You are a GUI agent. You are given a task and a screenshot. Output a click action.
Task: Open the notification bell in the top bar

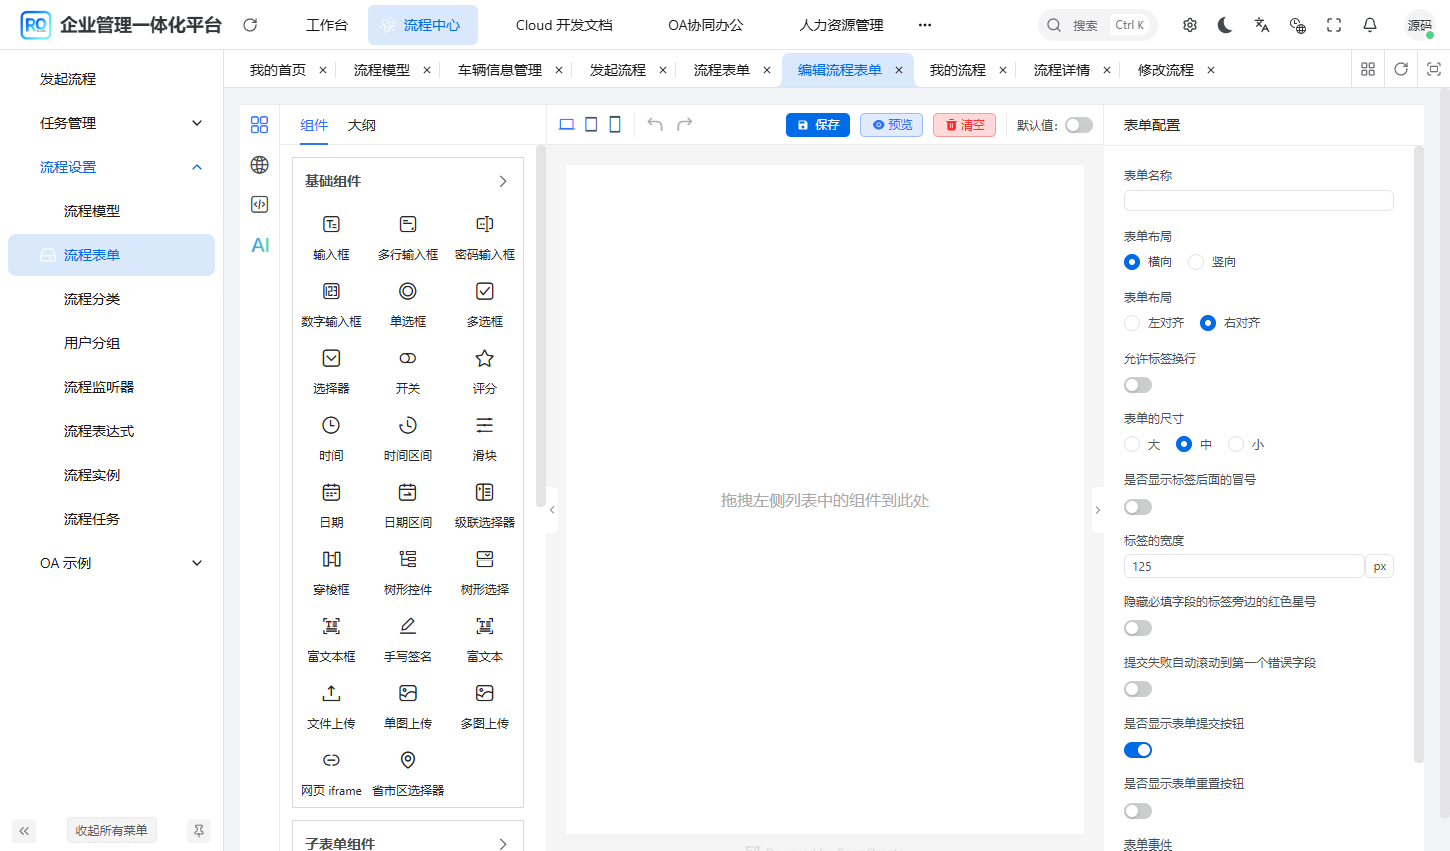[1370, 24]
